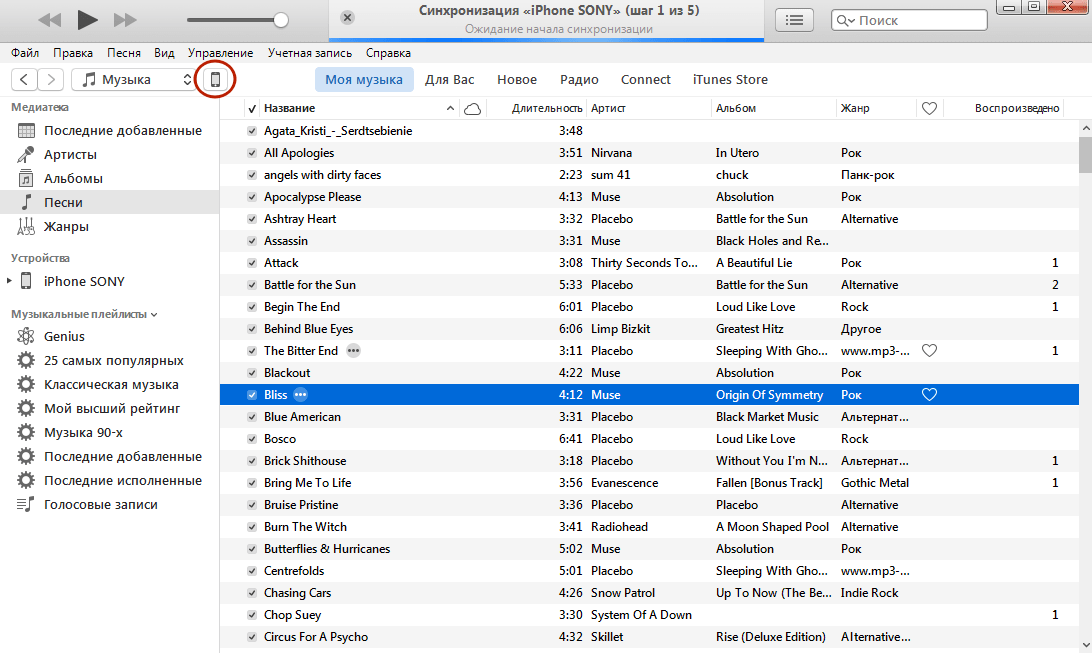Open the 25 самых популярных playlist
Viewport: 1092px width, 653px height.
(109, 361)
